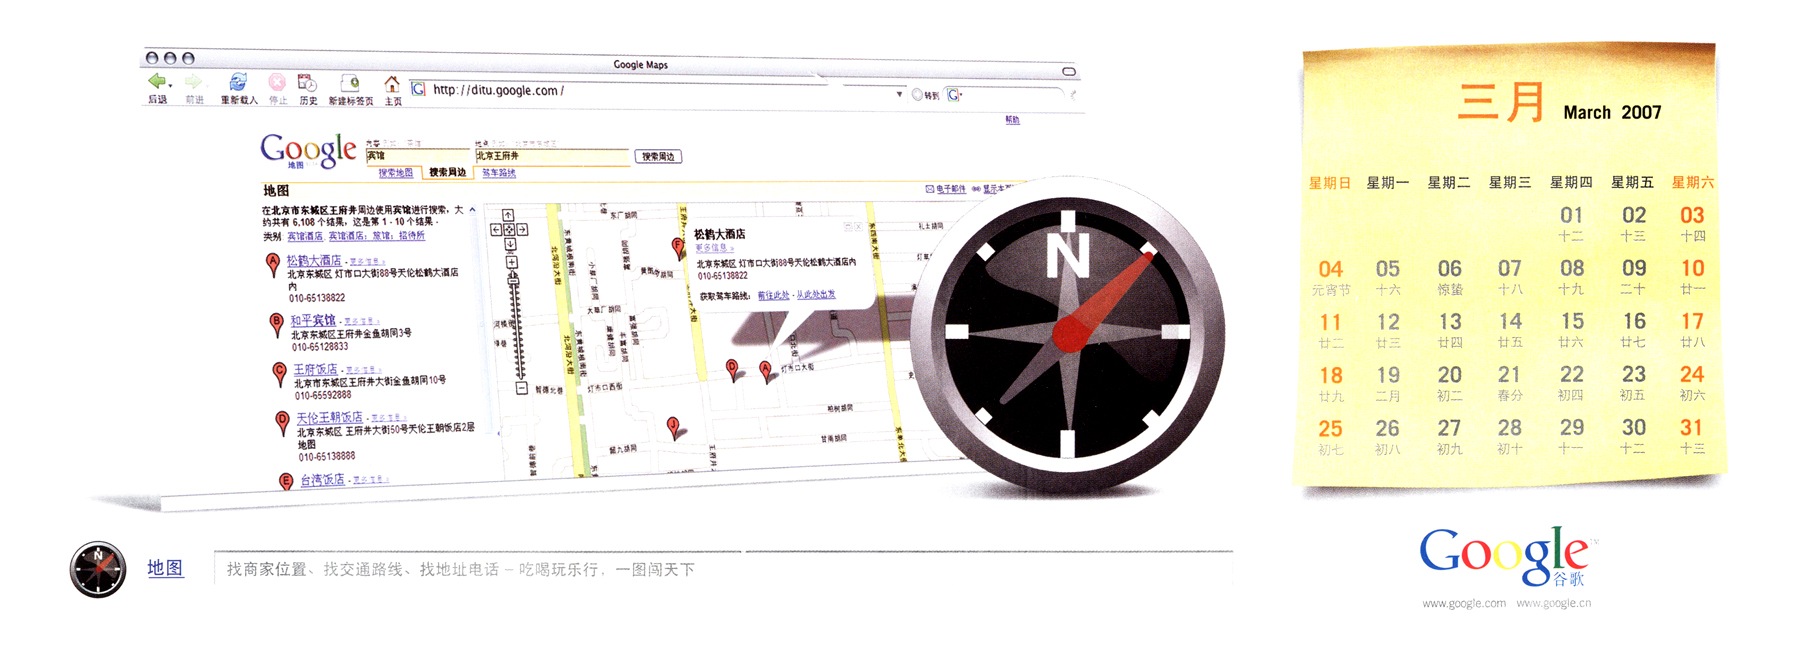
Task: Maximize the 松鹤大酒店 info bubble
Action: coord(848,227)
